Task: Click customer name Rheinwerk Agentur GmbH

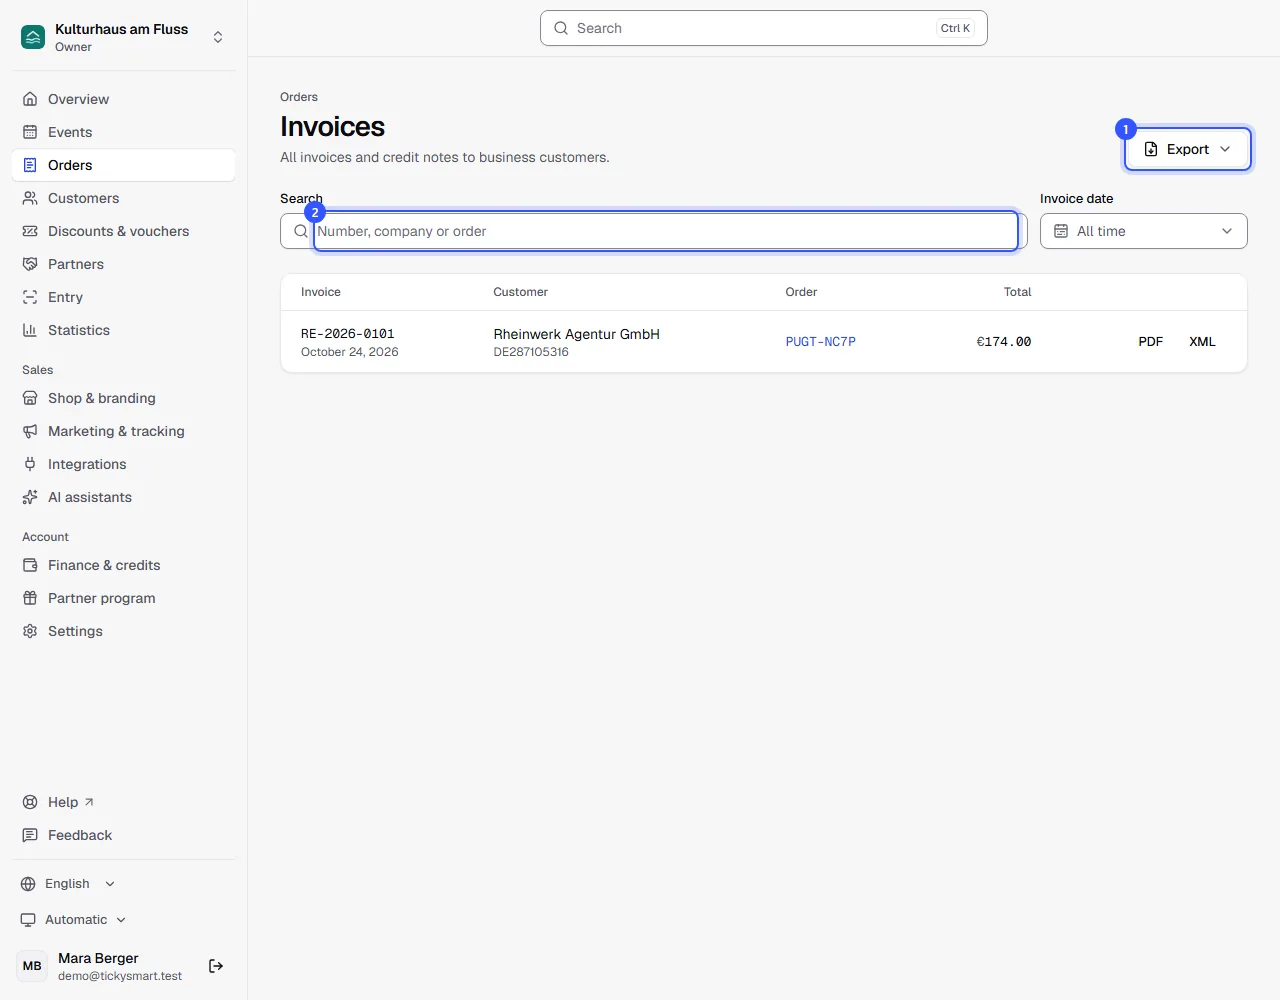Action: [x=577, y=334]
